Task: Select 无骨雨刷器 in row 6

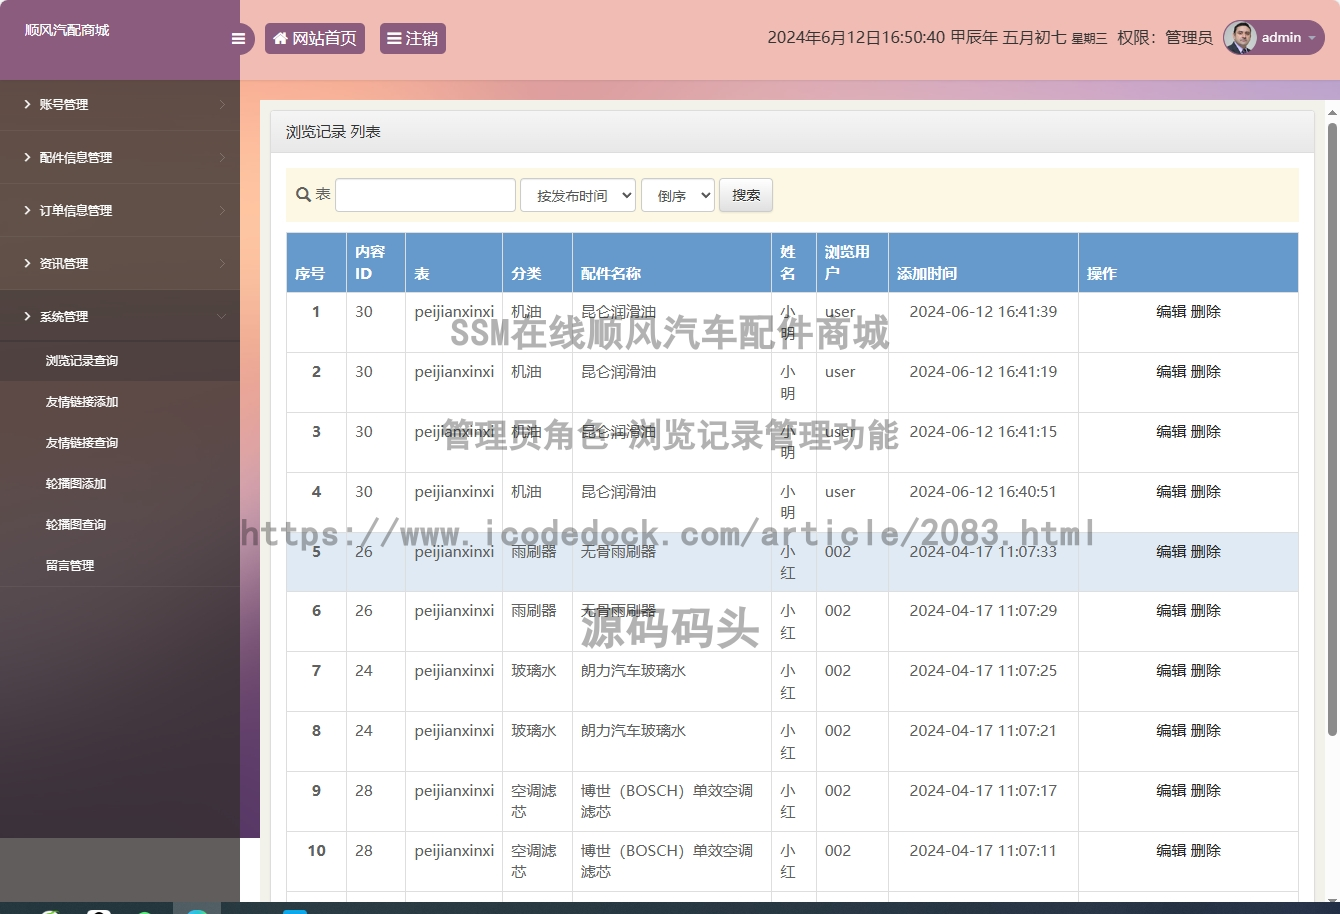Action: coord(618,611)
